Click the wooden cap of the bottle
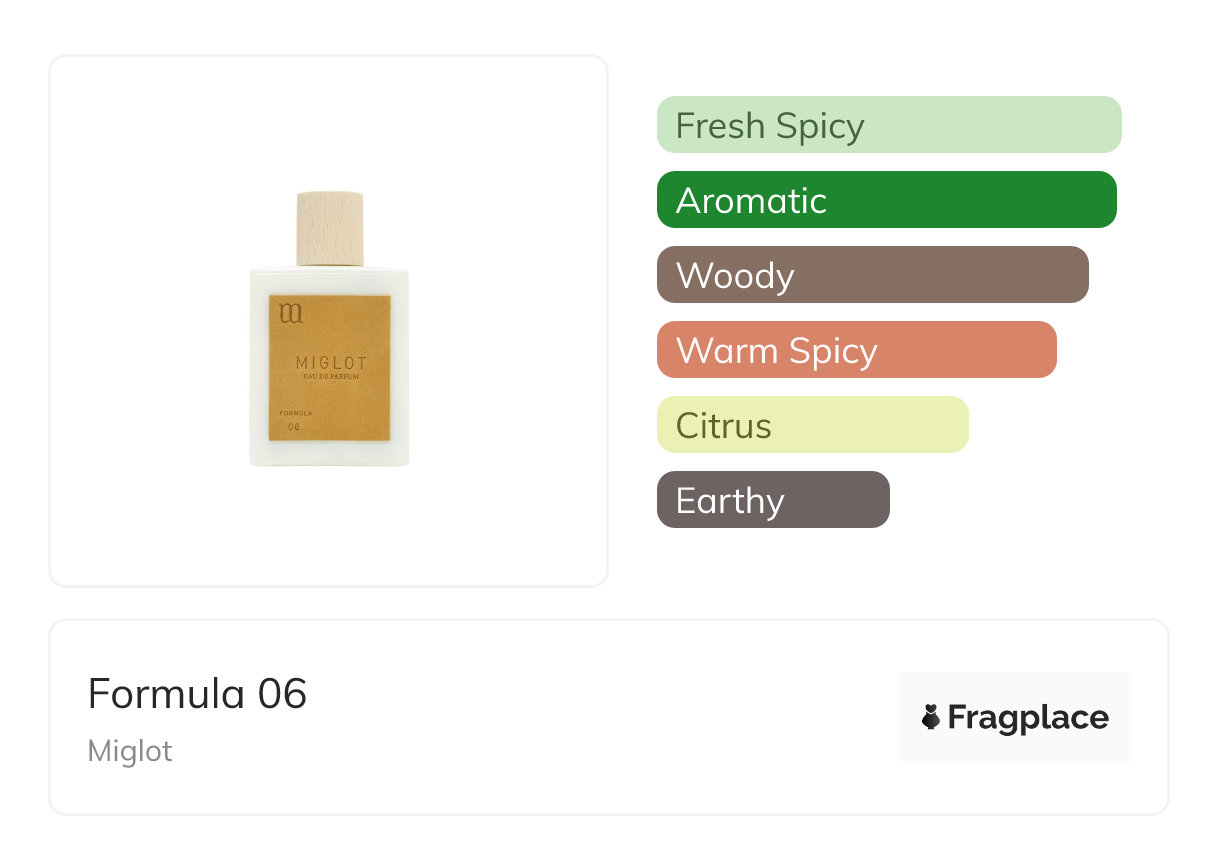 point(330,228)
